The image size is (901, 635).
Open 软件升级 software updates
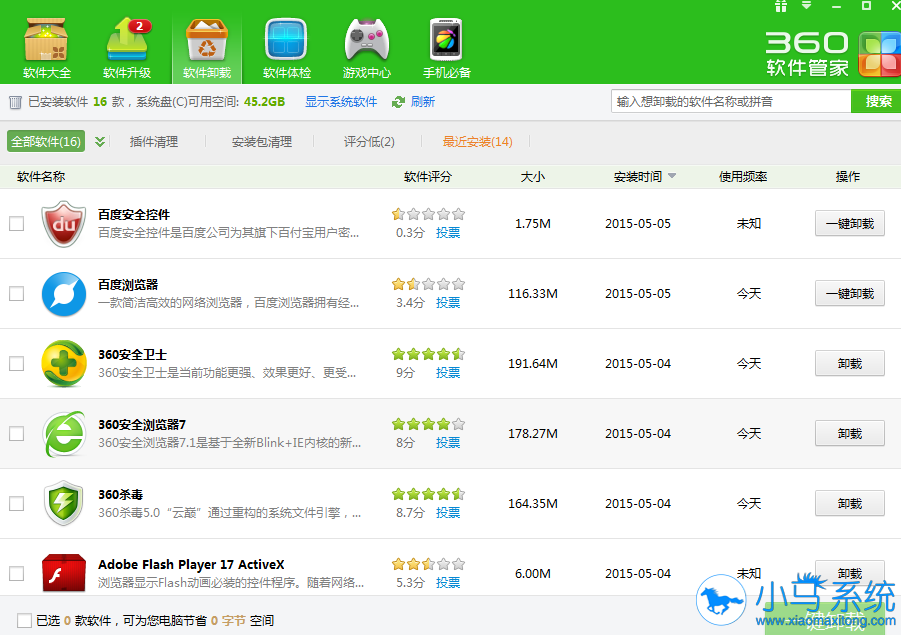(x=127, y=48)
